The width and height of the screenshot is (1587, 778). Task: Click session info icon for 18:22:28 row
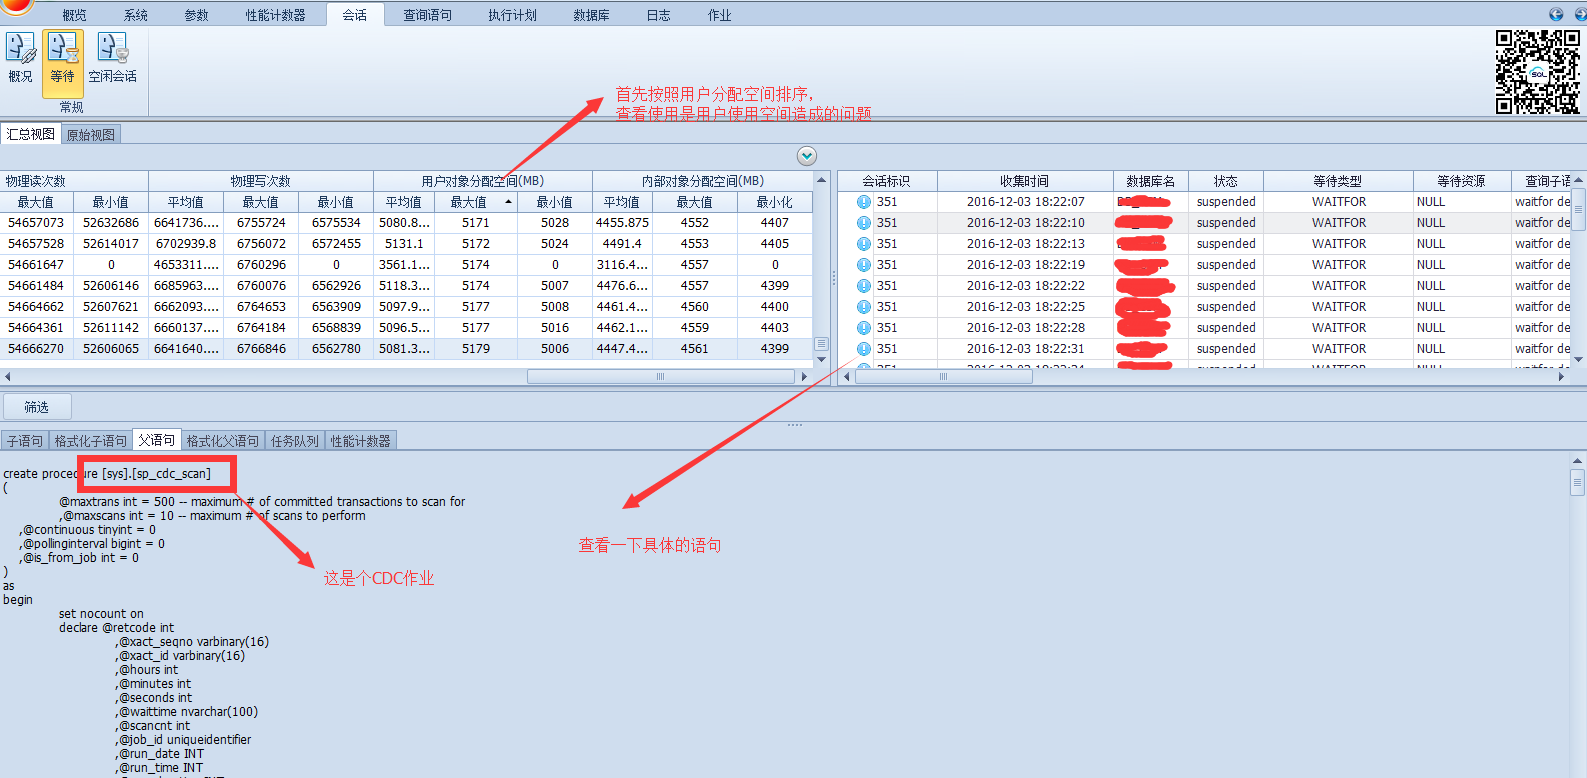coord(864,328)
